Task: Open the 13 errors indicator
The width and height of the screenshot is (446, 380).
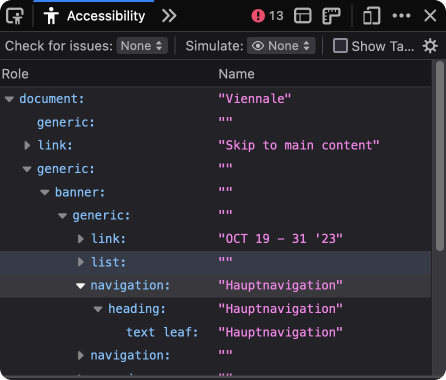Action: tap(267, 16)
